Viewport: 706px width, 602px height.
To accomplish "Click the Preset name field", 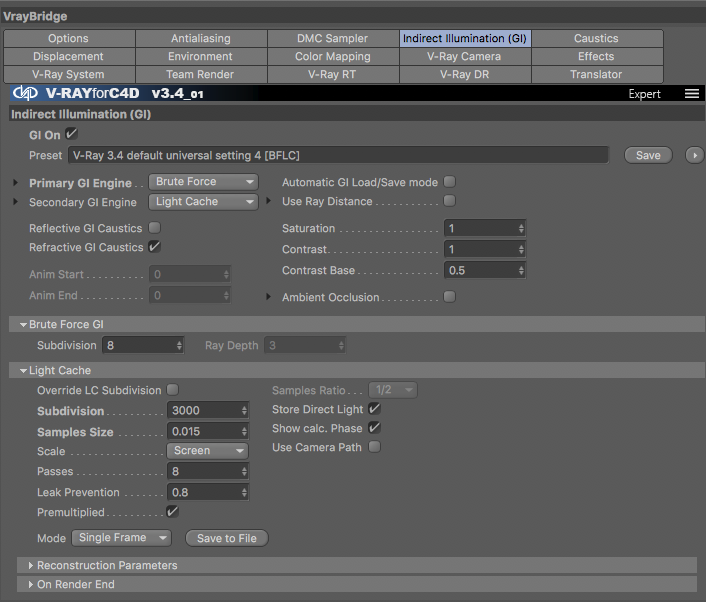I will tap(338, 155).
